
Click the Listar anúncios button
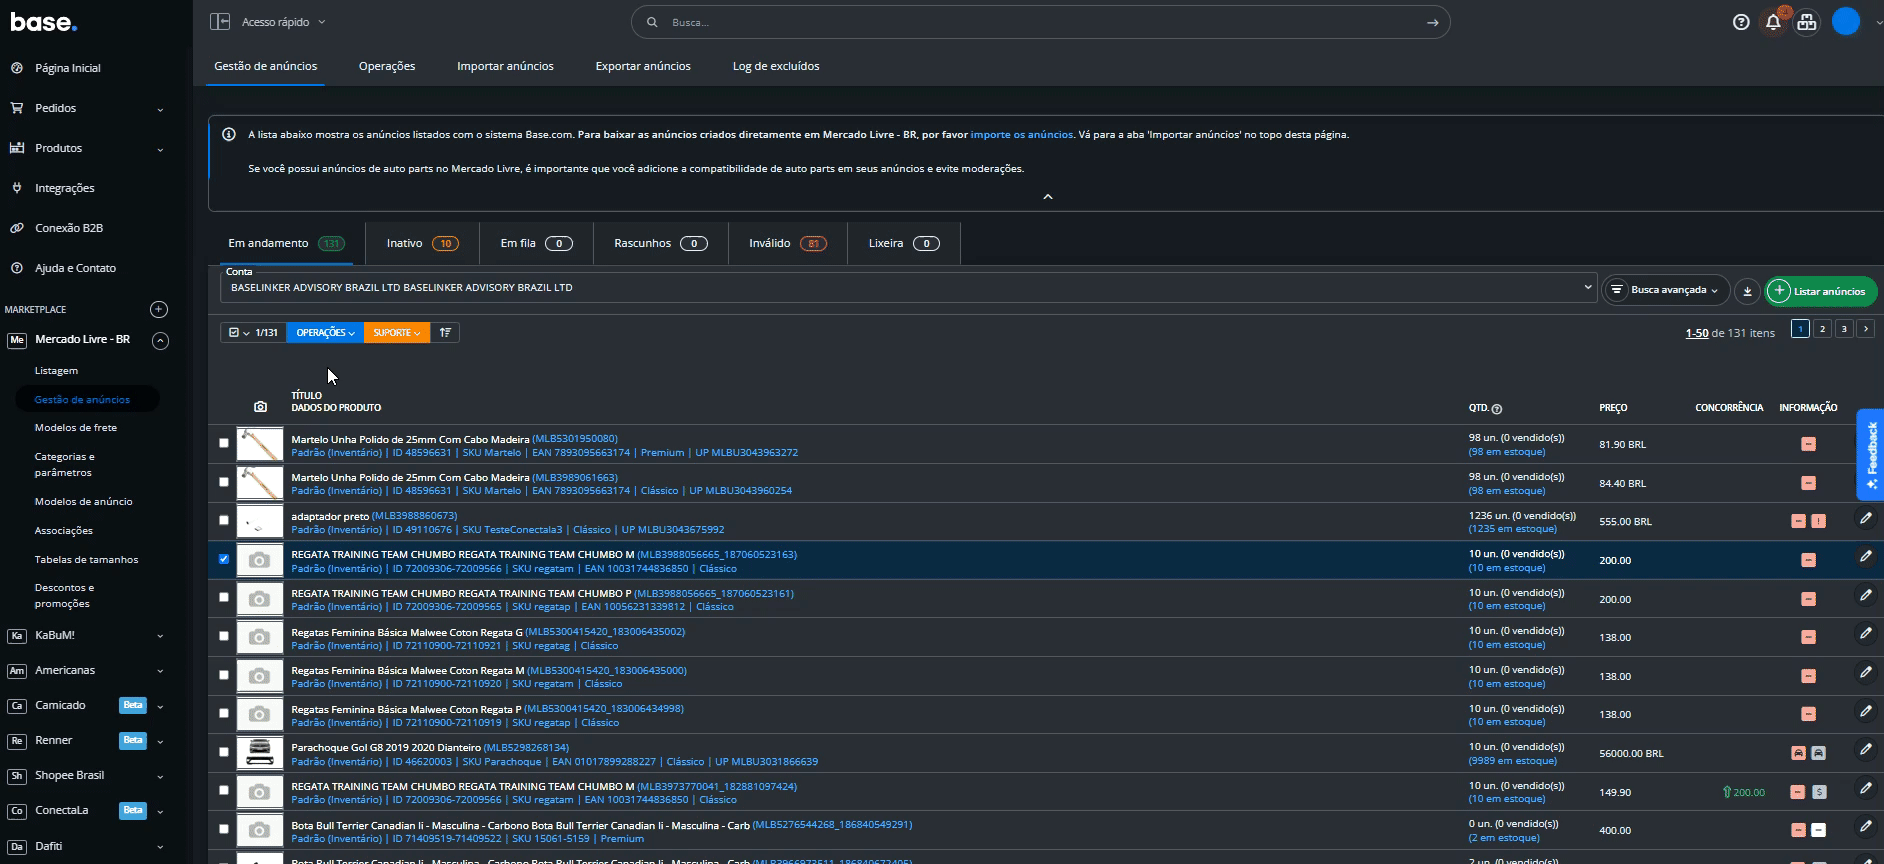coord(1821,291)
